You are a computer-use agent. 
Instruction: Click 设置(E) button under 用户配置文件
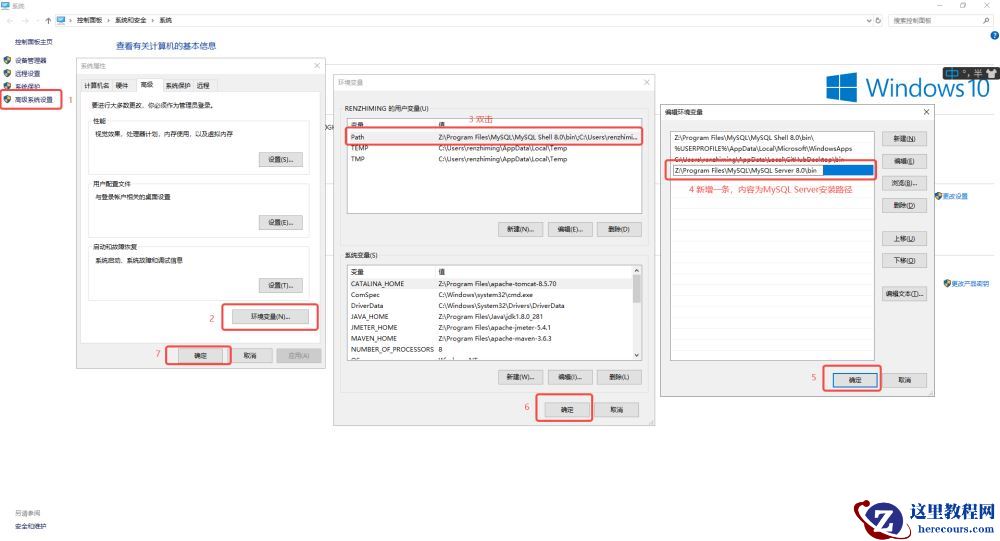281,222
